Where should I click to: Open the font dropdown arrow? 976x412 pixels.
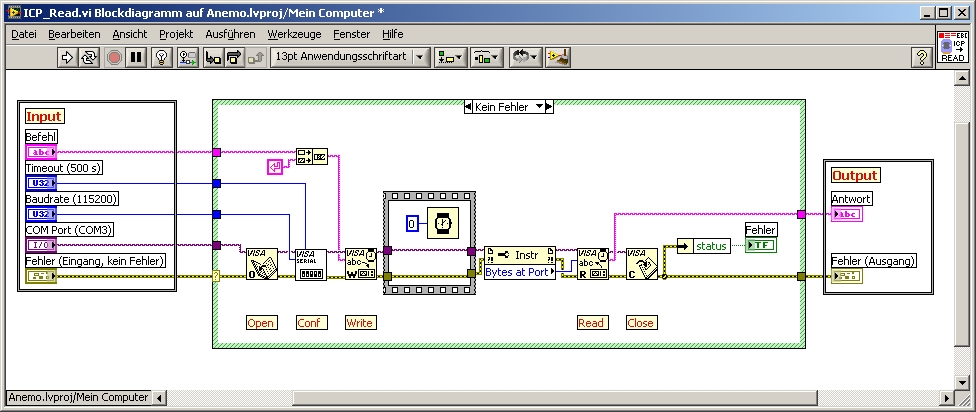click(420, 57)
